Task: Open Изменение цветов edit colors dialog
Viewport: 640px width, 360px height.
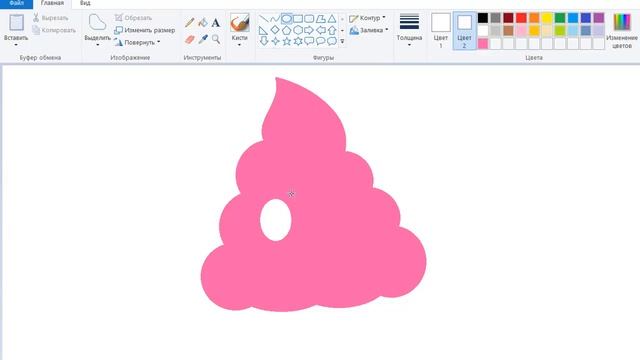Action: pos(622,31)
